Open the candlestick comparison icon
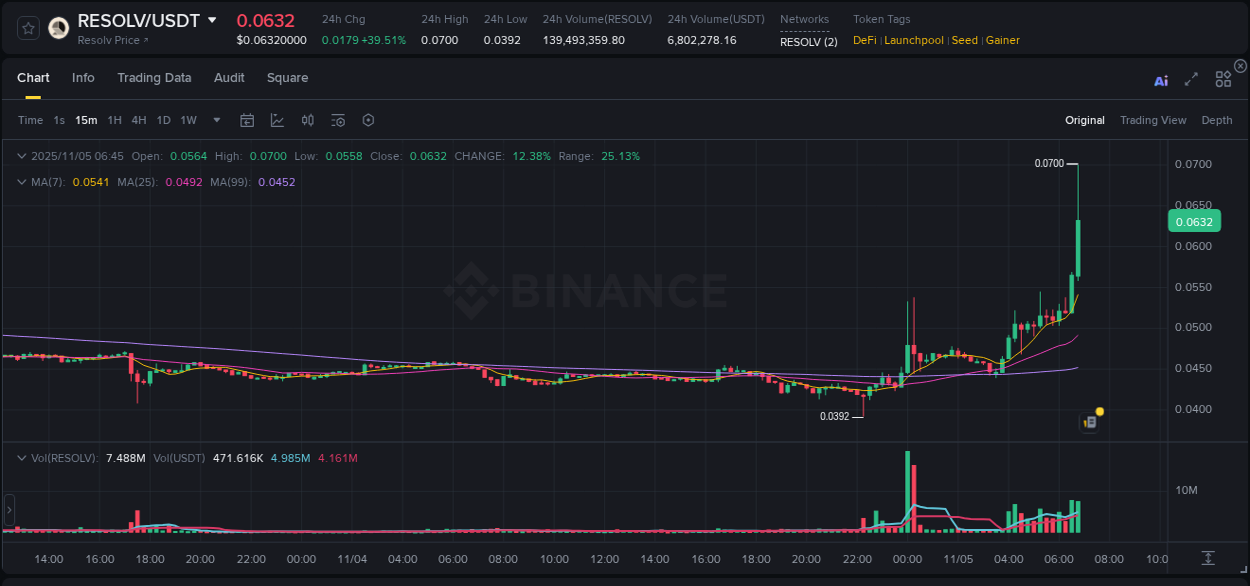Screen dimensions: 1250x586 pos(308,120)
